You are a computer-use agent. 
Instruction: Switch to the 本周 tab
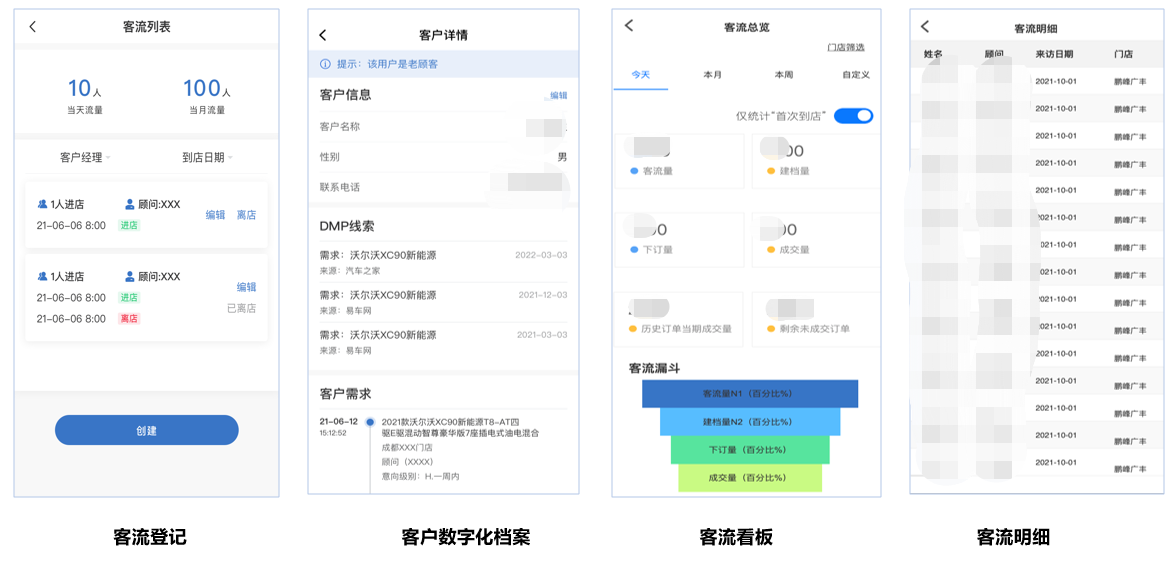point(784,75)
